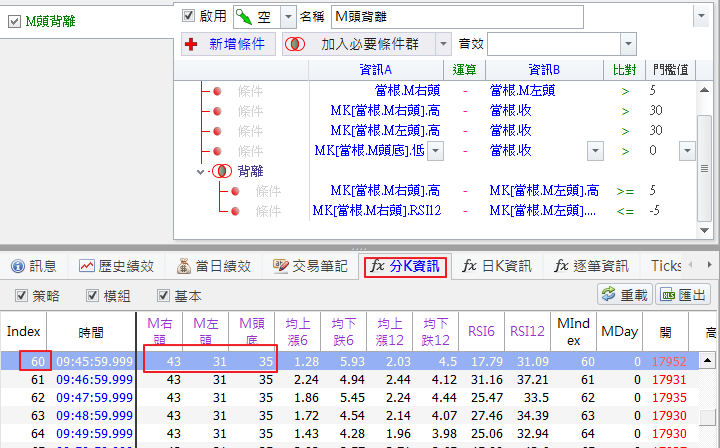Switch to the 當日績效 tab
Viewport: 720px width, 448px height.
[x=214, y=266]
